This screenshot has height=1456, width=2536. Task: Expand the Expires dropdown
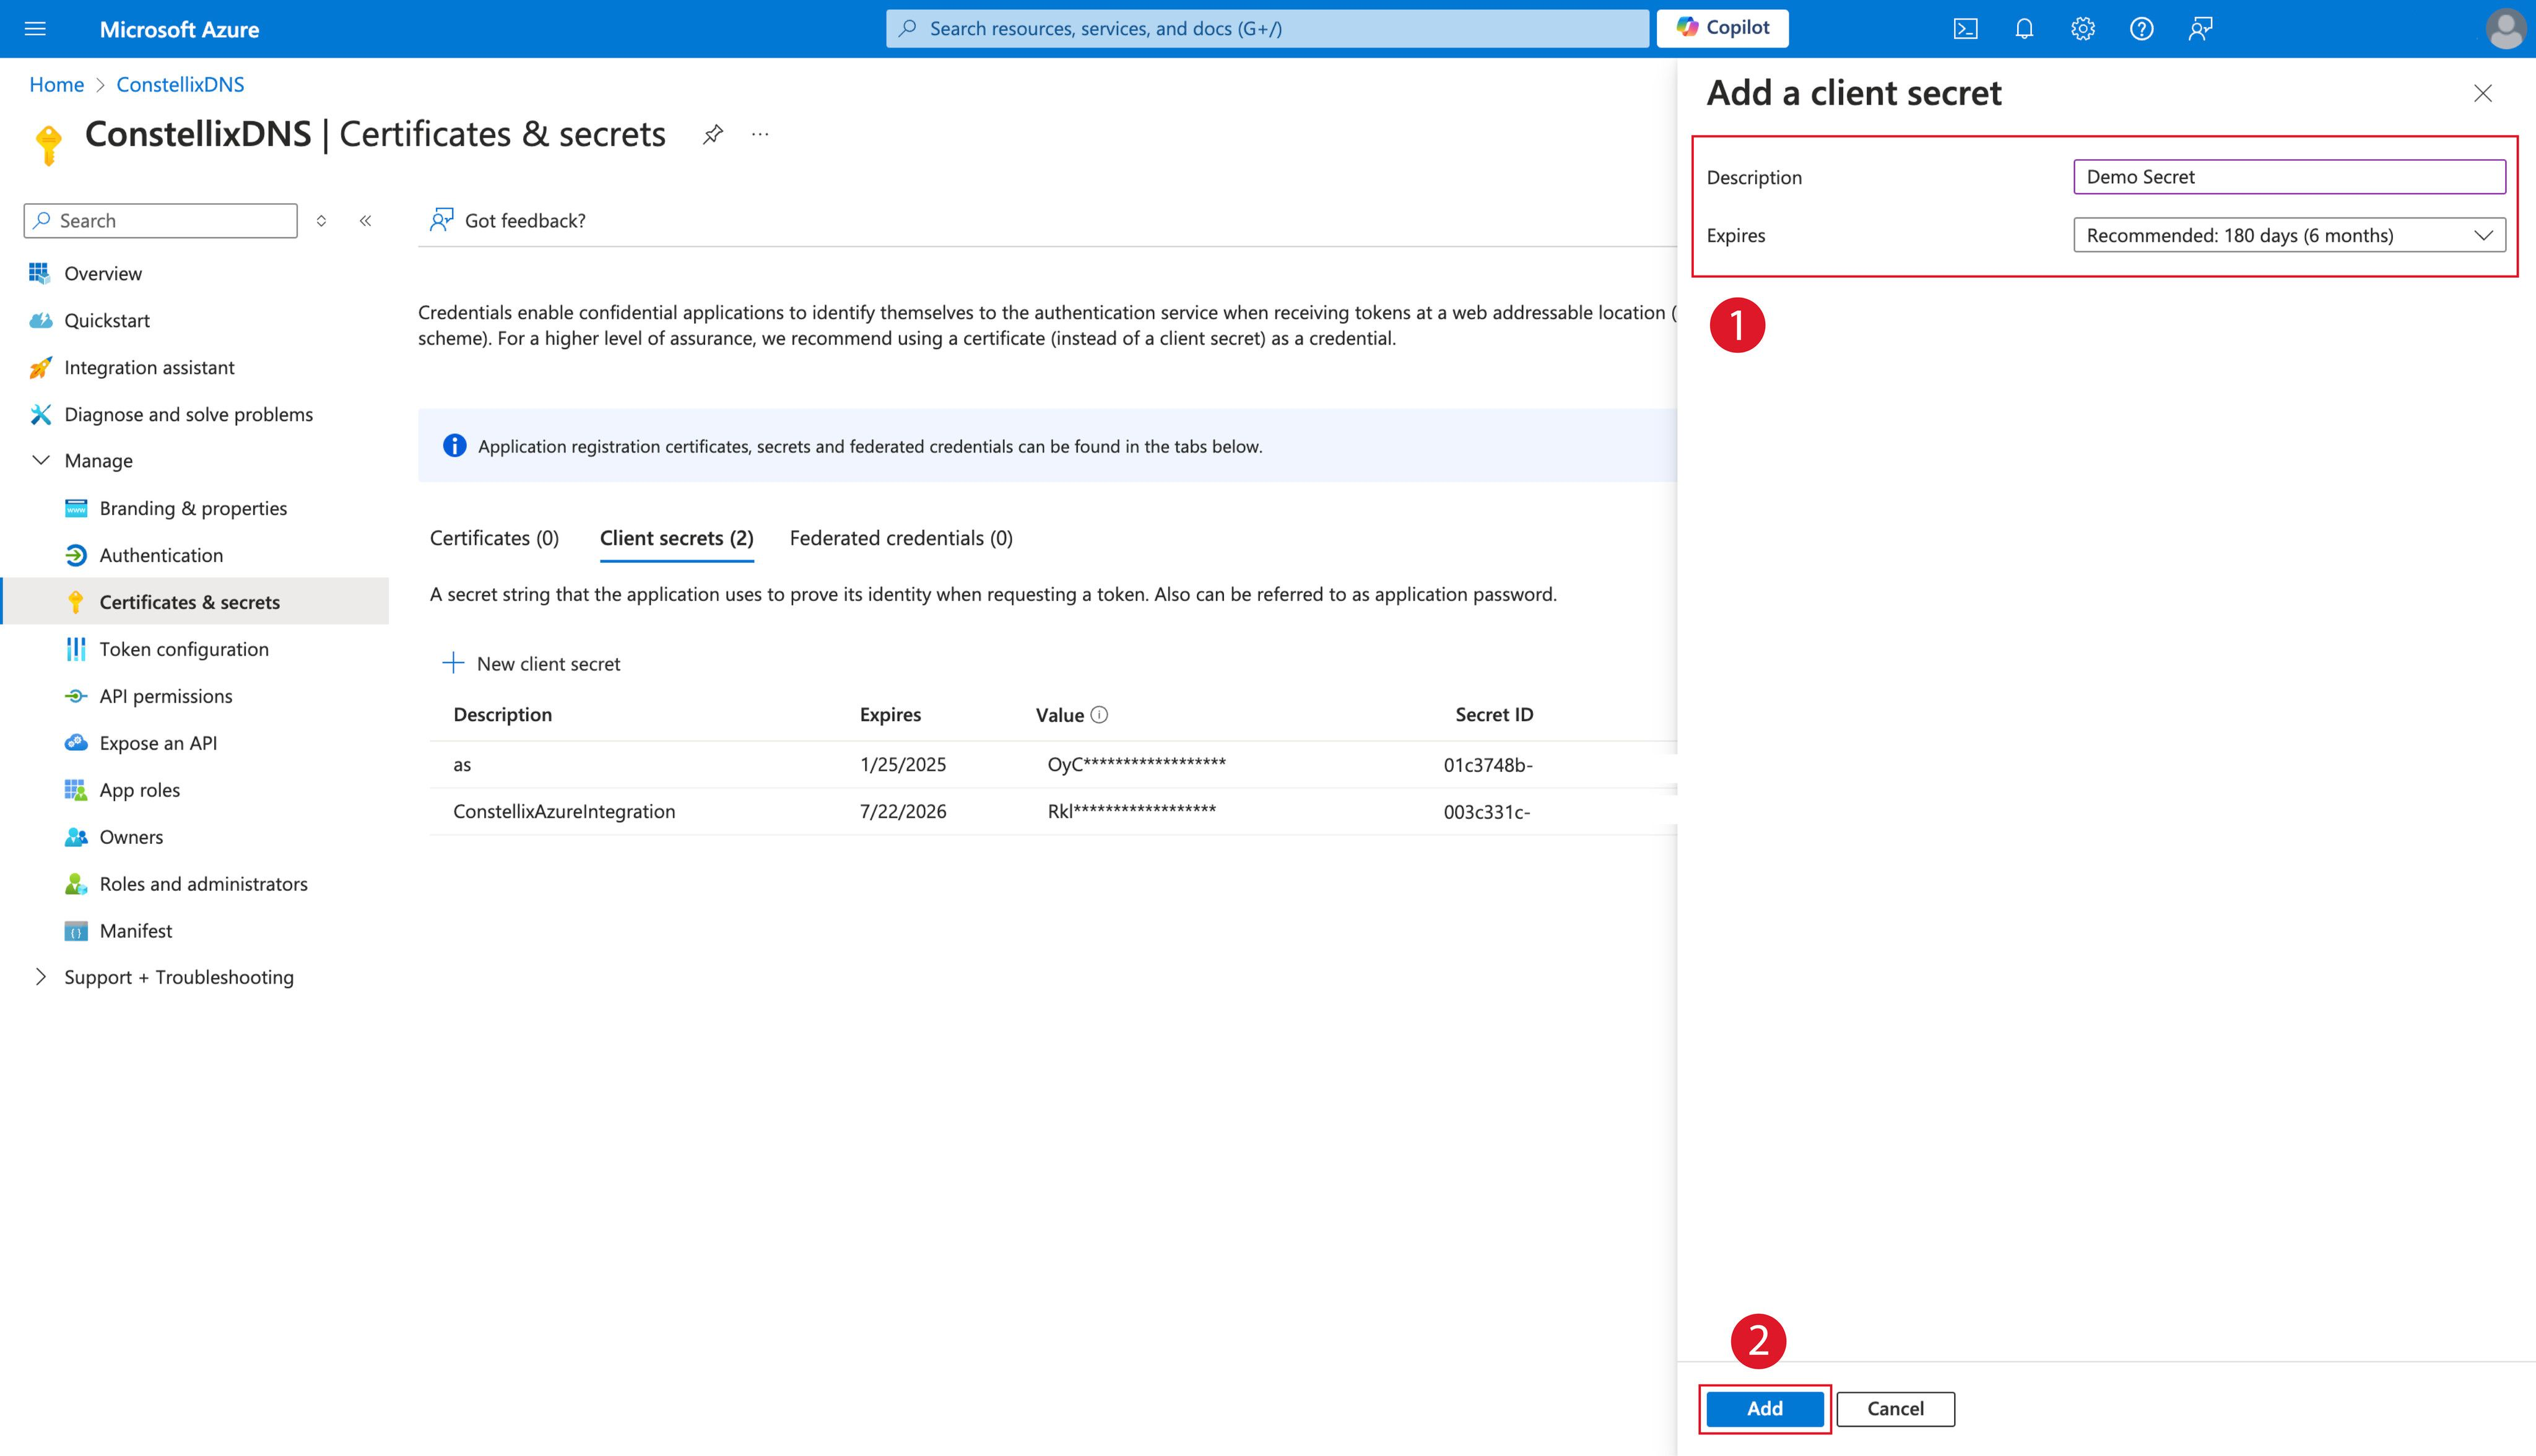pyautogui.click(x=2288, y=235)
